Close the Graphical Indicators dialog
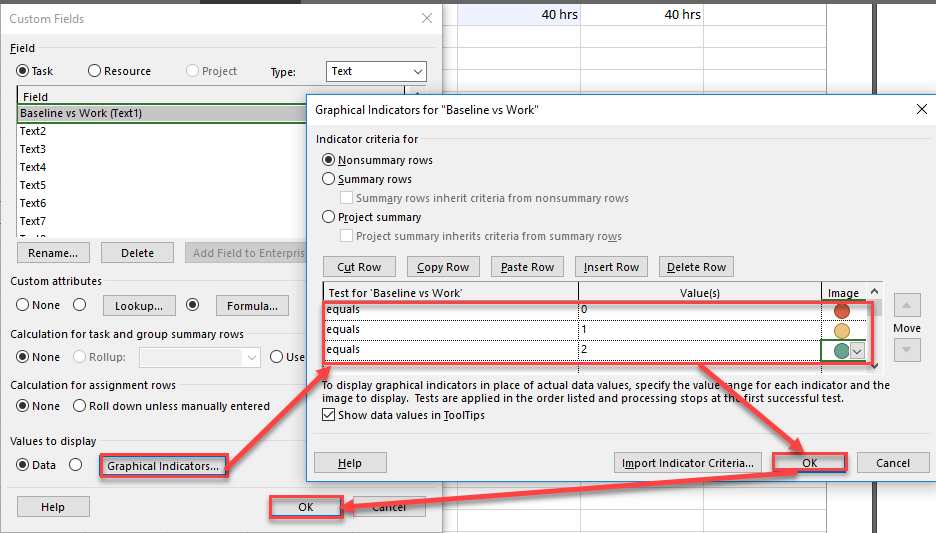 coord(920,108)
